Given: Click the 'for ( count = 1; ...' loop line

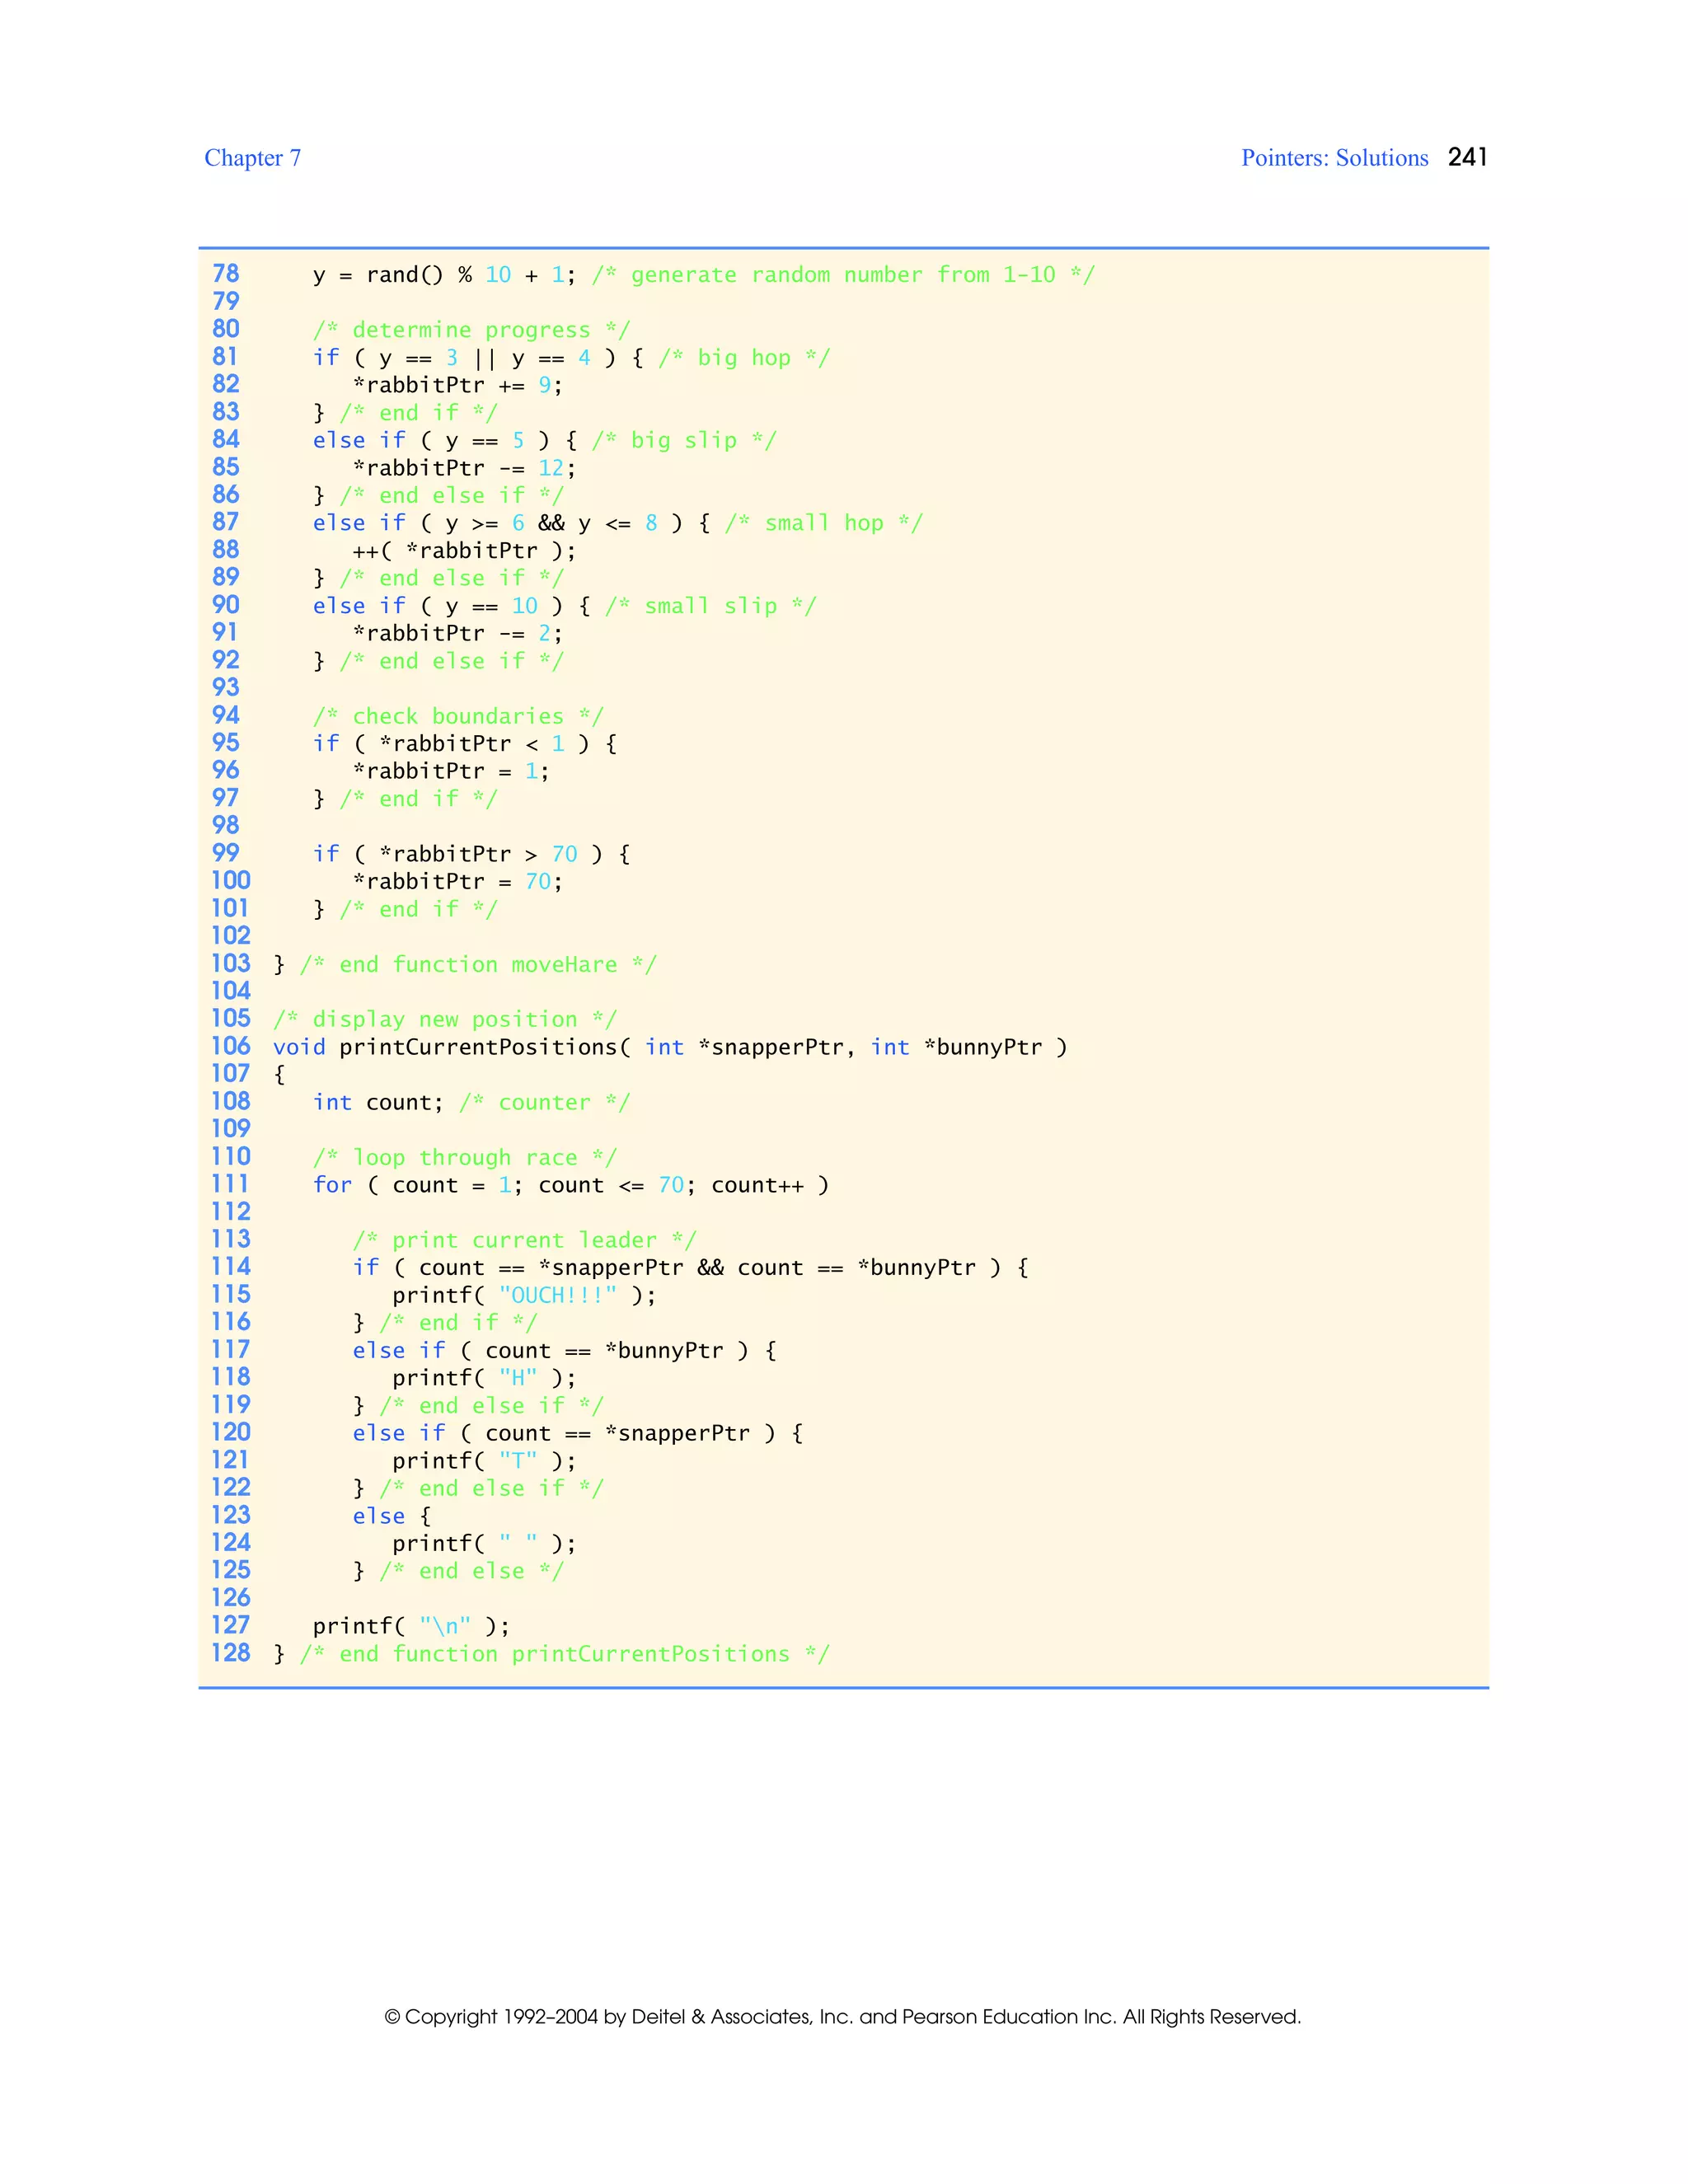Looking at the screenshot, I should pyautogui.click(x=571, y=1185).
